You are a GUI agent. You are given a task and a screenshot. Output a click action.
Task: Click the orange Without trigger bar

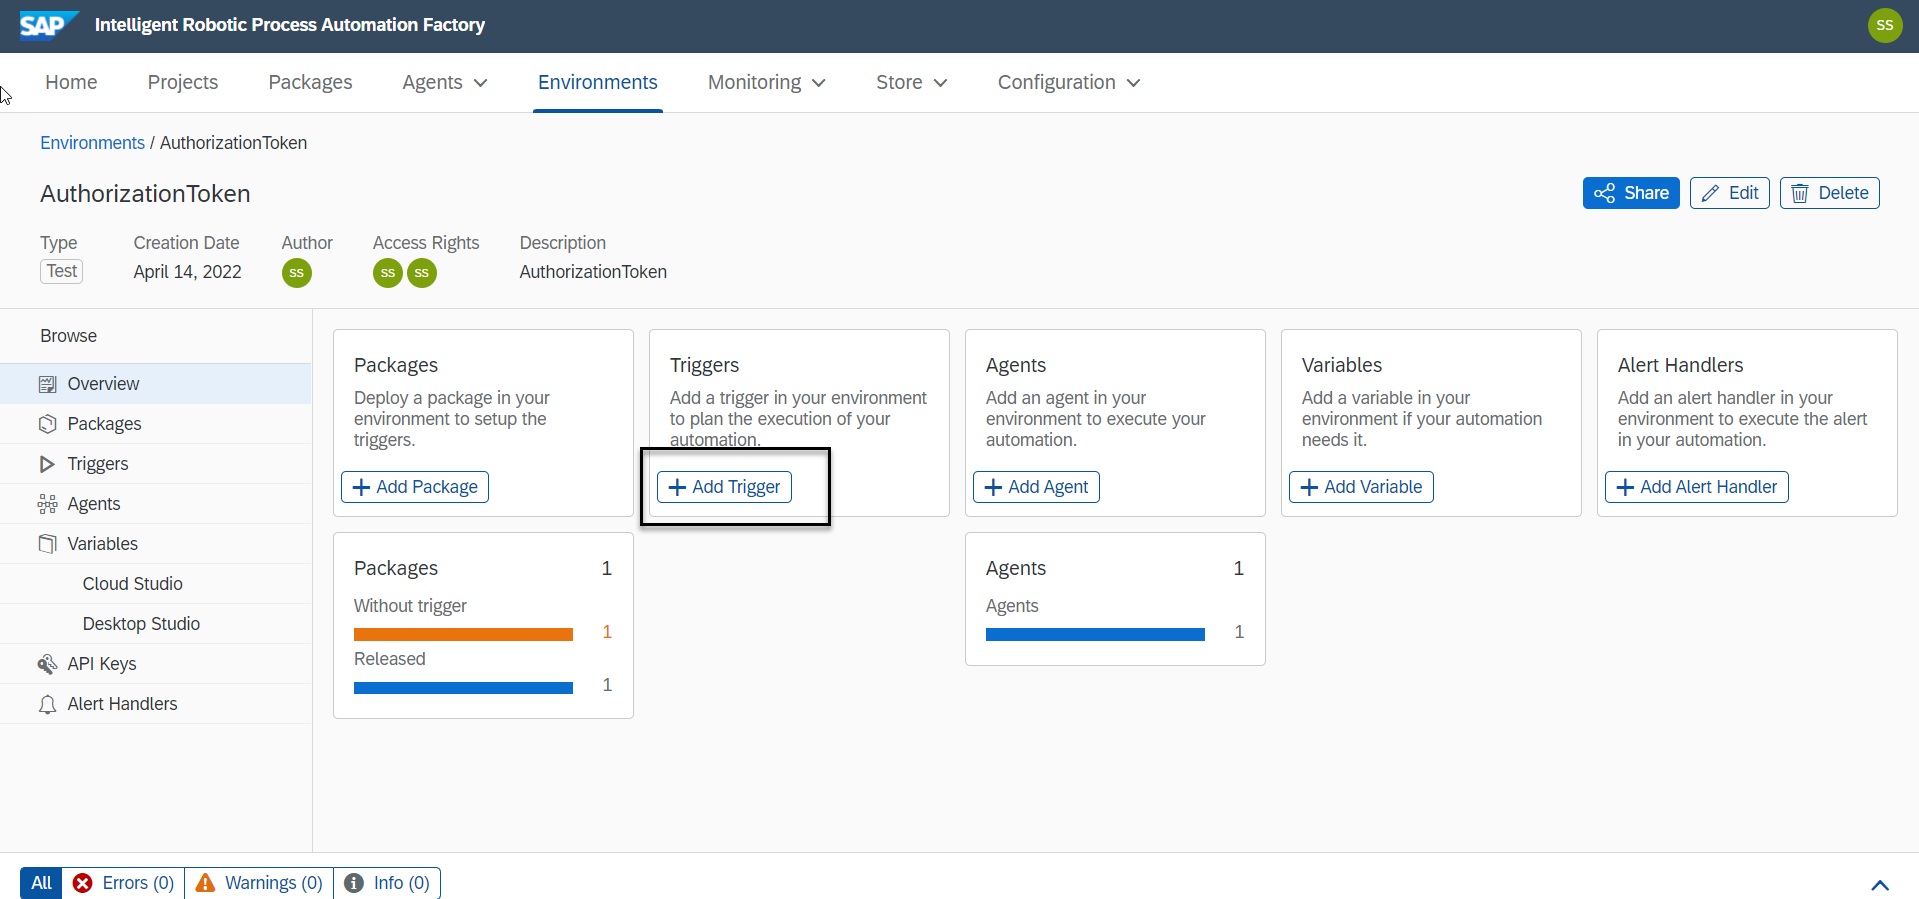463,634
